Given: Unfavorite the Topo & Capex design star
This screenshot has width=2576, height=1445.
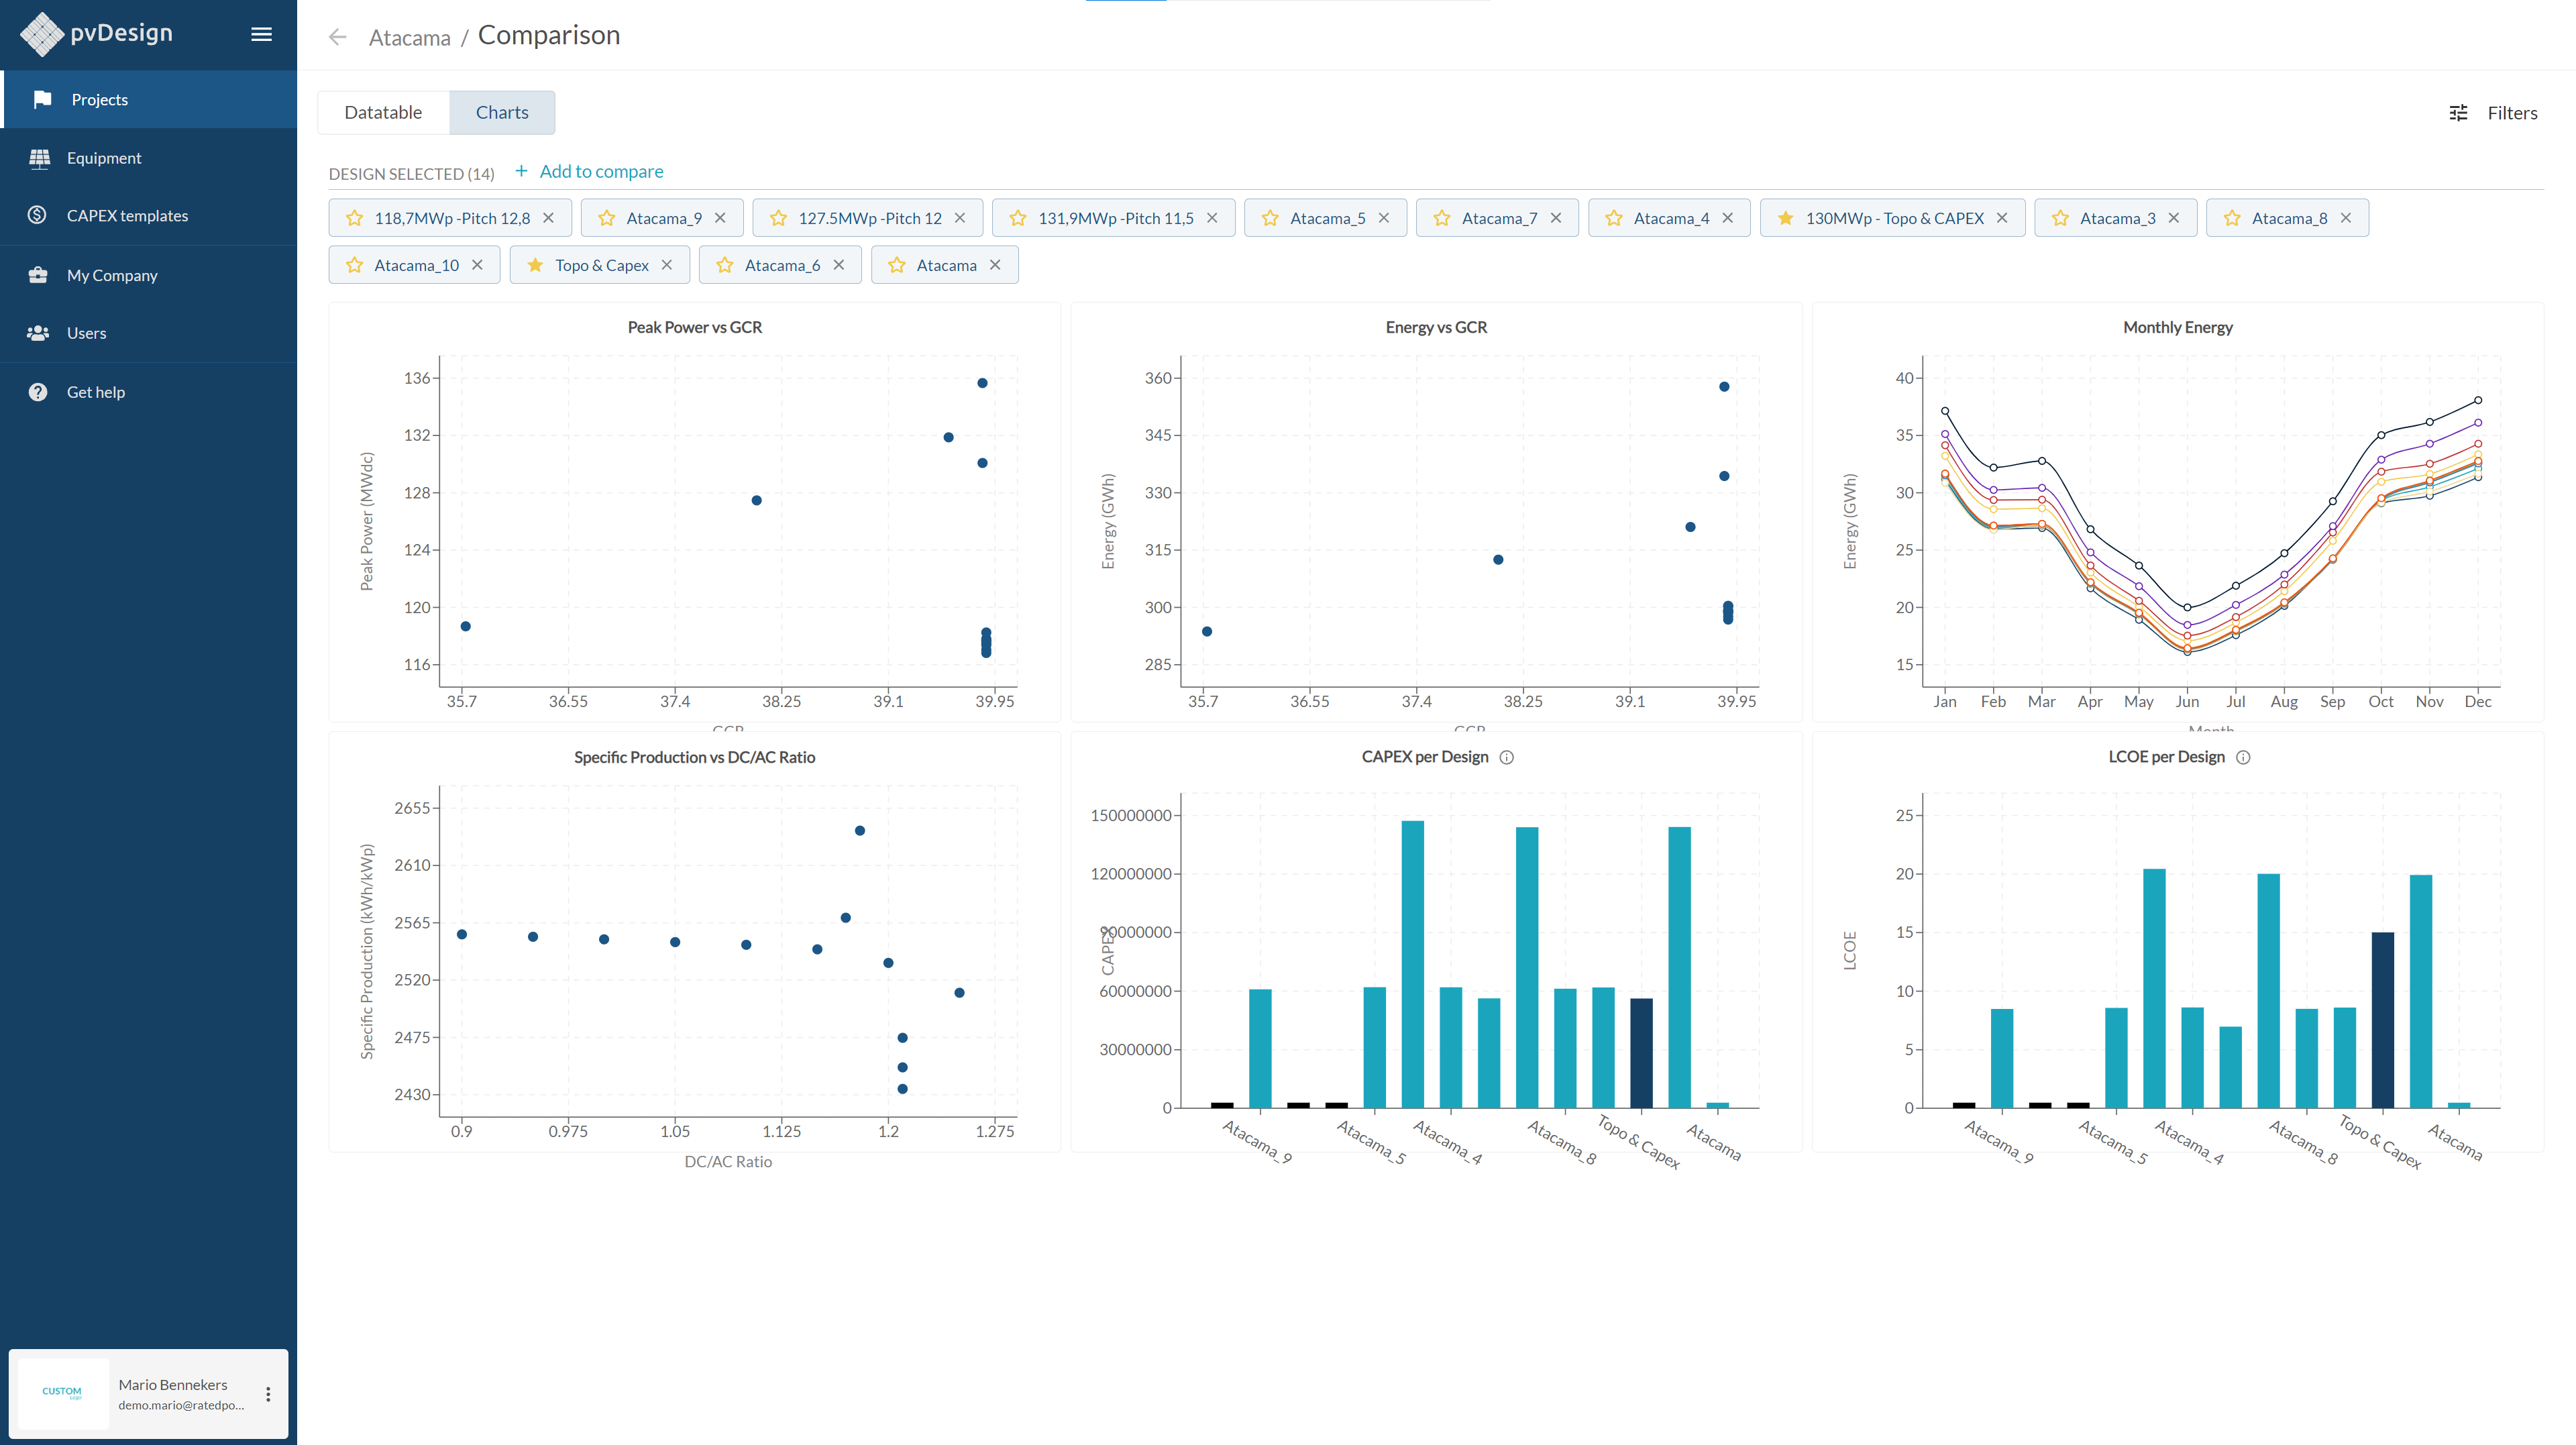Looking at the screenshot, I should (x=535, y=265).
